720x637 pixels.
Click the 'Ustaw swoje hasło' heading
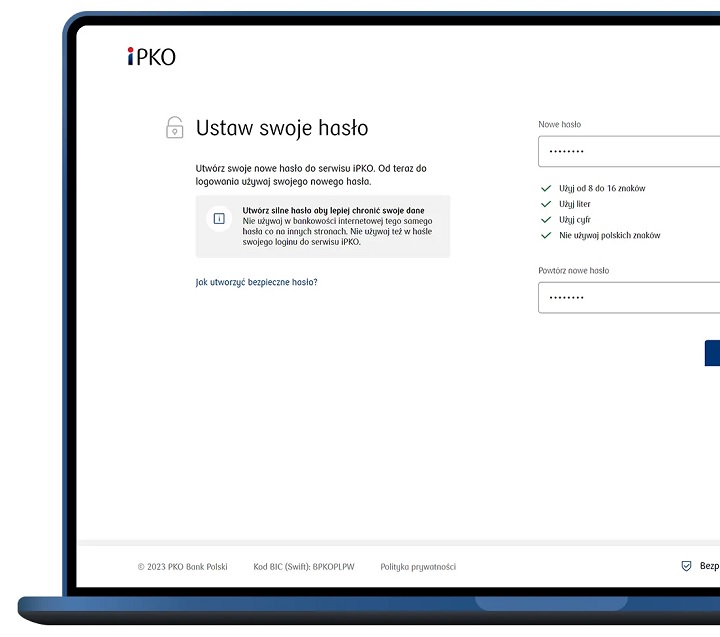282,128
